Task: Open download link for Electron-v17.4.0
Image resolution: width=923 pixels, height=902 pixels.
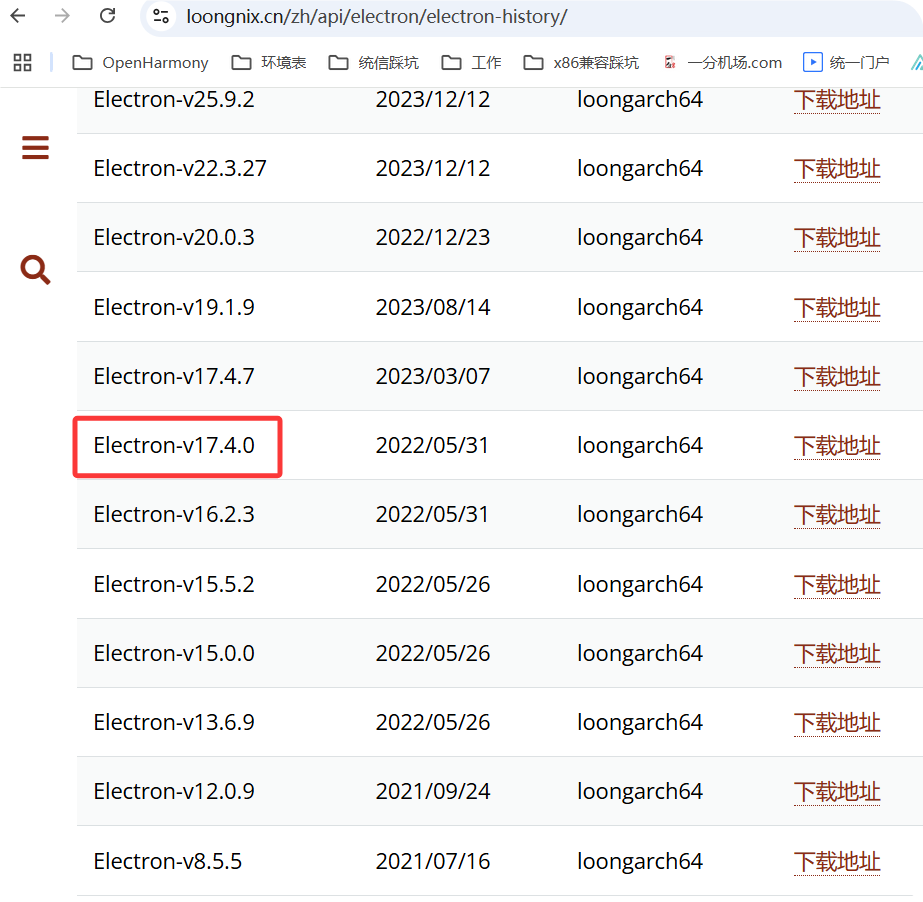Action: 837,446
